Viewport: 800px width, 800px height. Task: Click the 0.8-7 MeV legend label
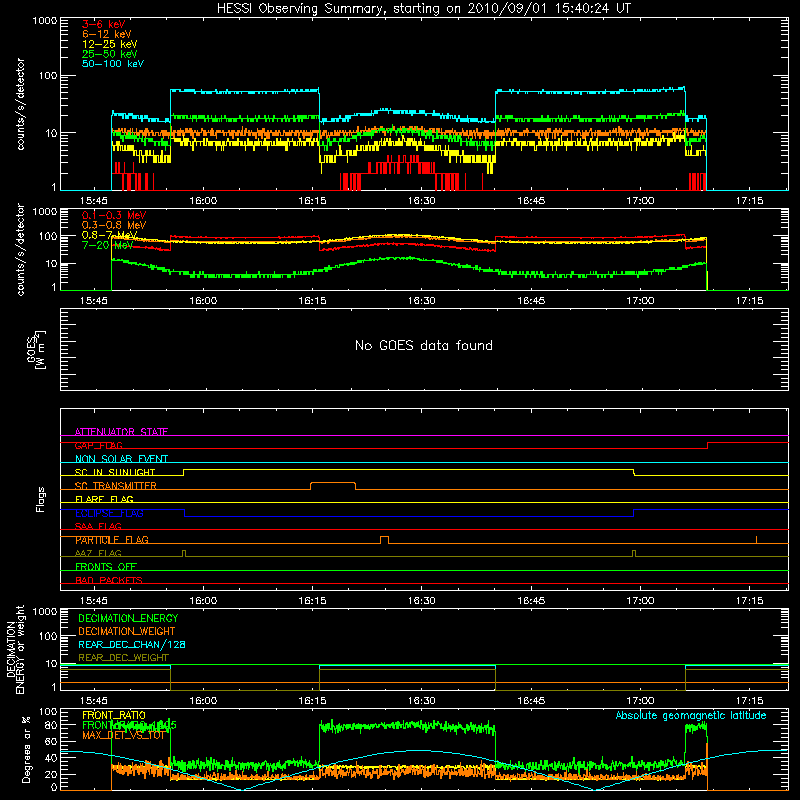pyautogui.click(x=110, y=235)
